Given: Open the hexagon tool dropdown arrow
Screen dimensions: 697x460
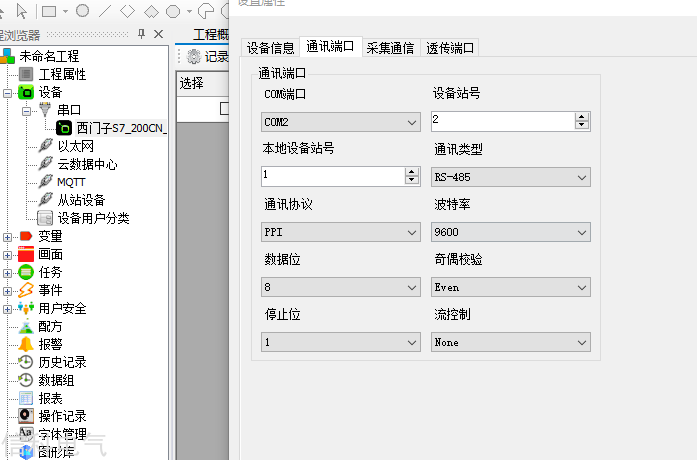Looking at the screenshot, I should [x=189, y=12].
